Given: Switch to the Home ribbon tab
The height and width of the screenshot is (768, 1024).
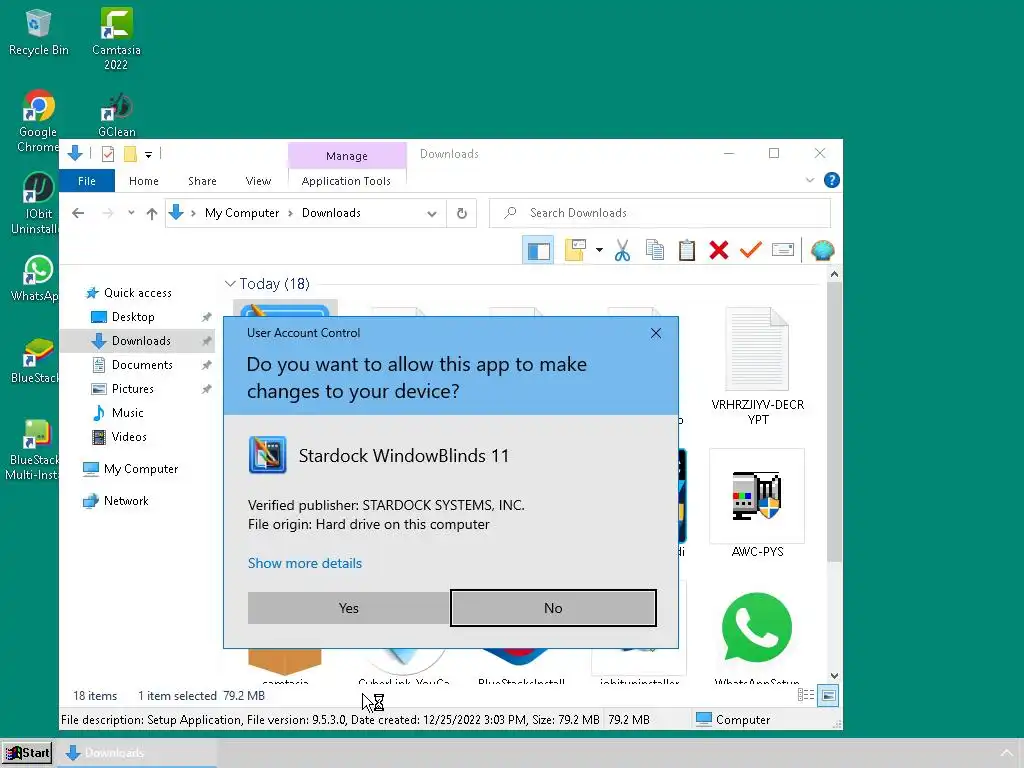Looking at the screenshot, I should [x=144, y=181].
